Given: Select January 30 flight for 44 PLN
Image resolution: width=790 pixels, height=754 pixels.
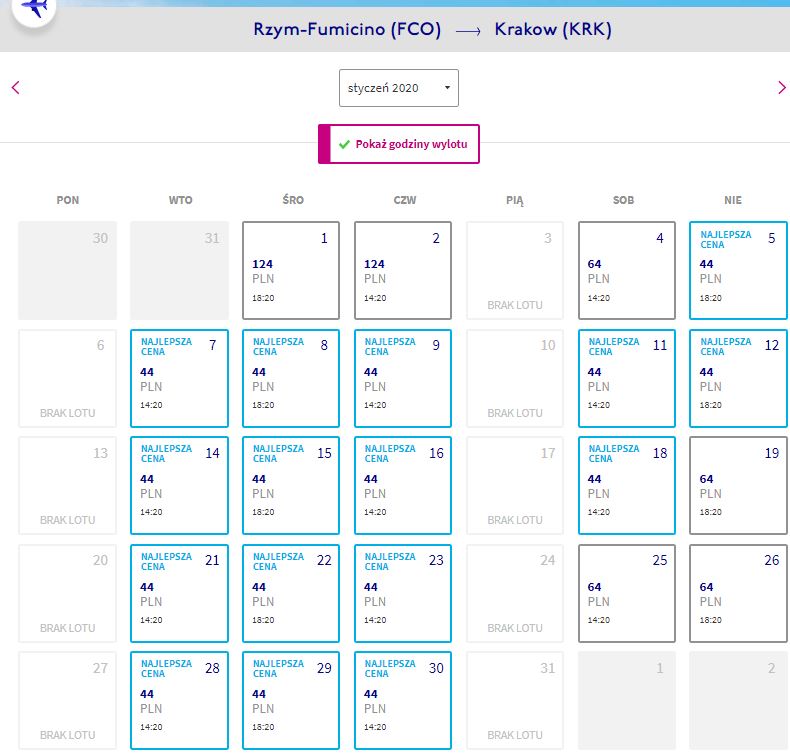Looking at the screenshot, I should (x=403, y=701).
